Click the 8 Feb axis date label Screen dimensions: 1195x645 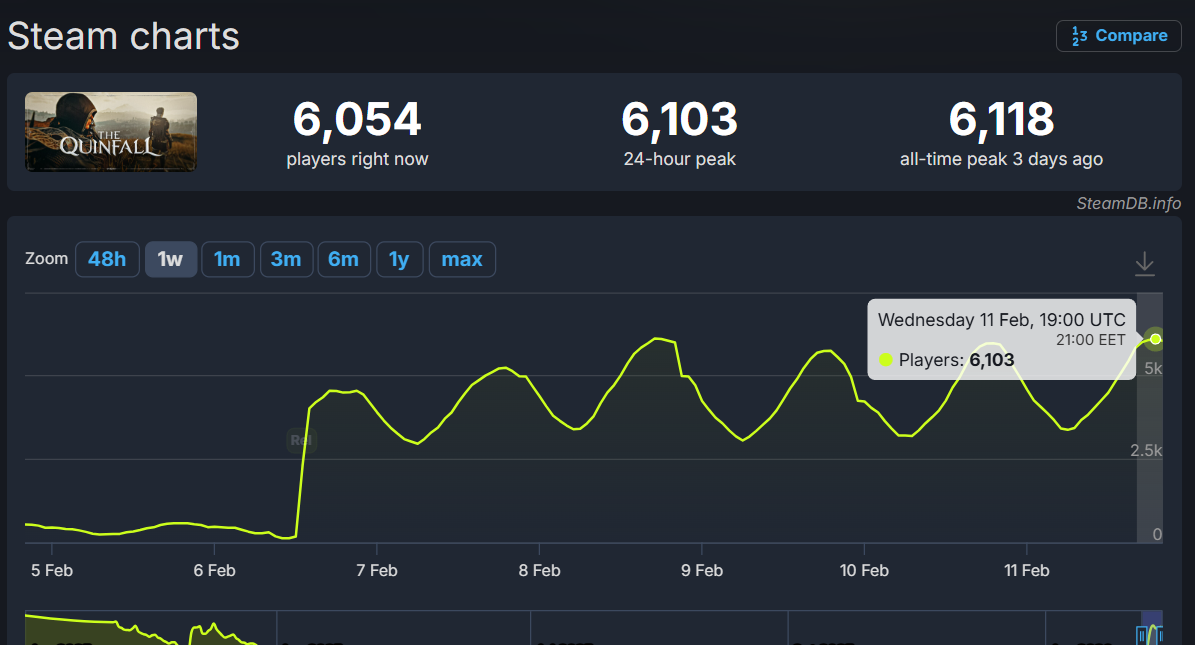(x=539, y=570)
